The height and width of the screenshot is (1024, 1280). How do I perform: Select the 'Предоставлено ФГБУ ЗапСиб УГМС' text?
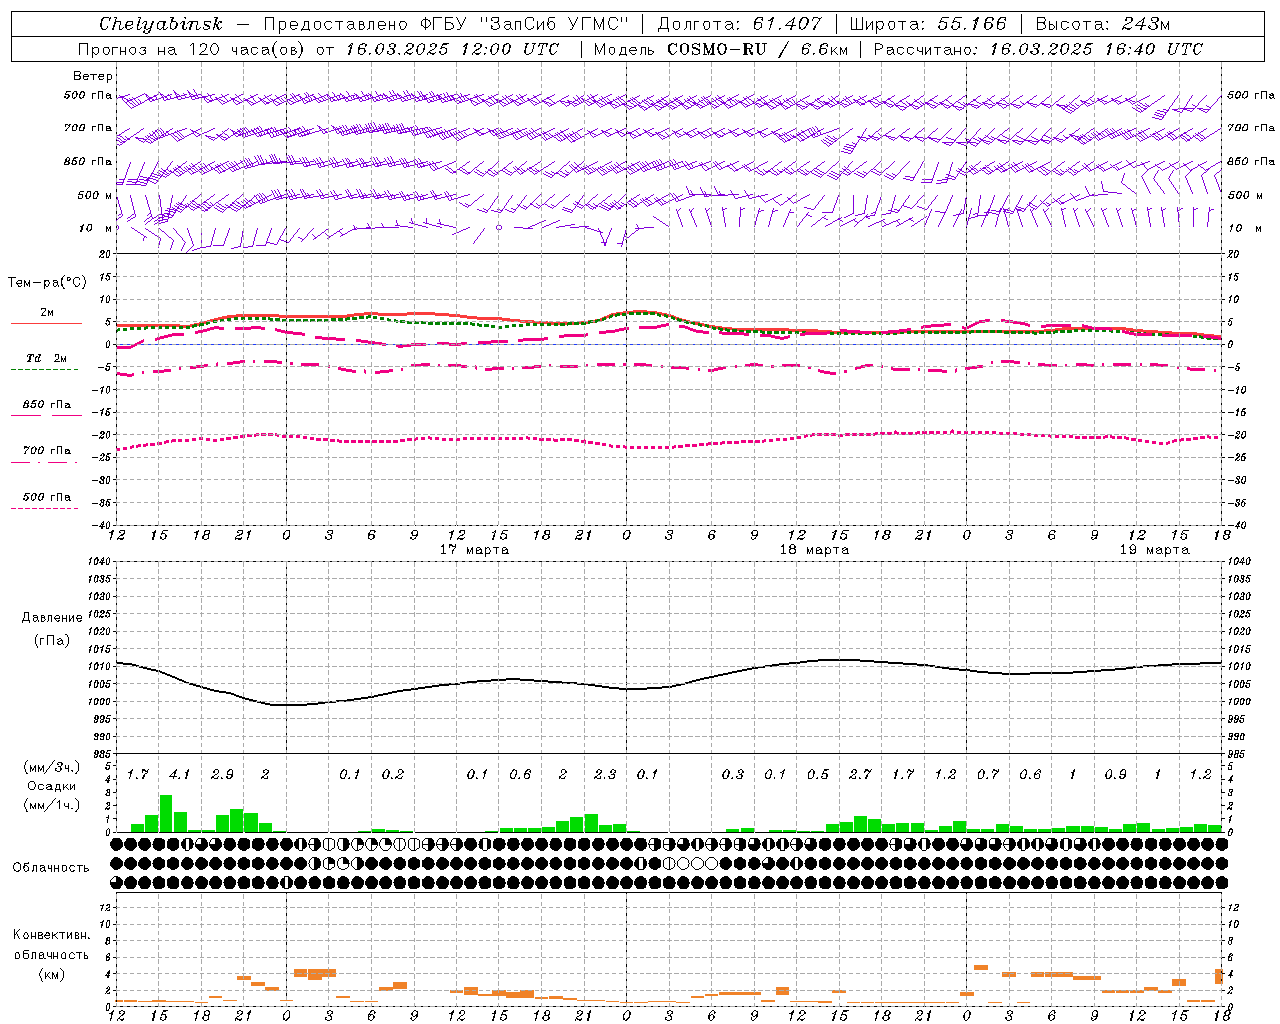[x=446, y=24]
